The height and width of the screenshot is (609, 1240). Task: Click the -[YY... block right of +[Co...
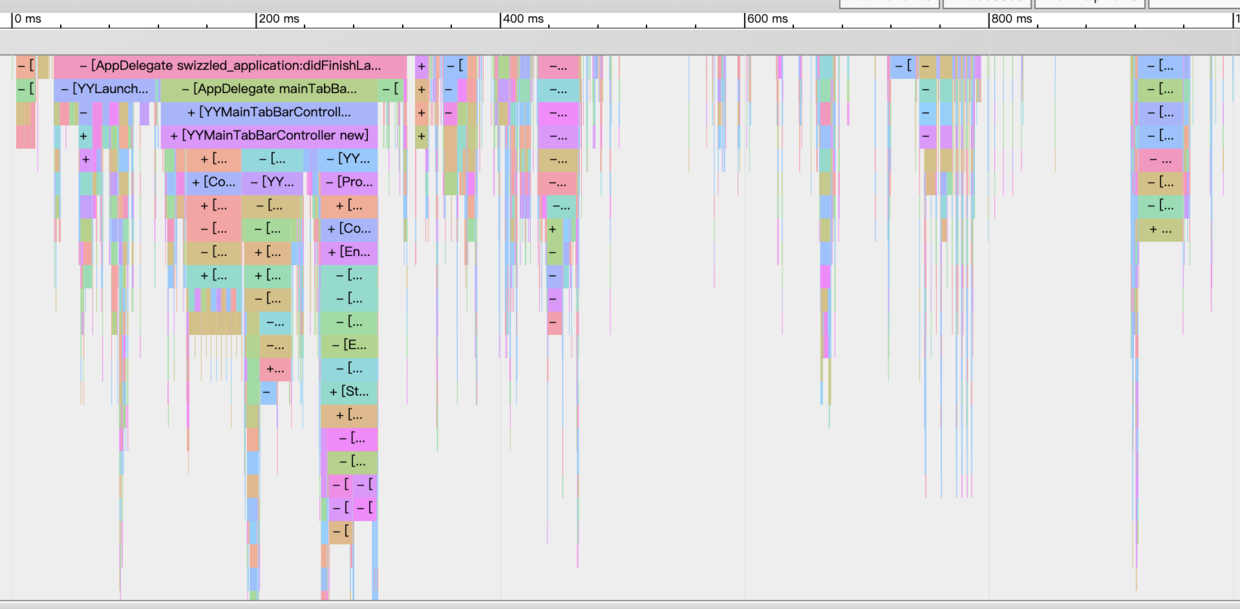[x=272, y=182]
